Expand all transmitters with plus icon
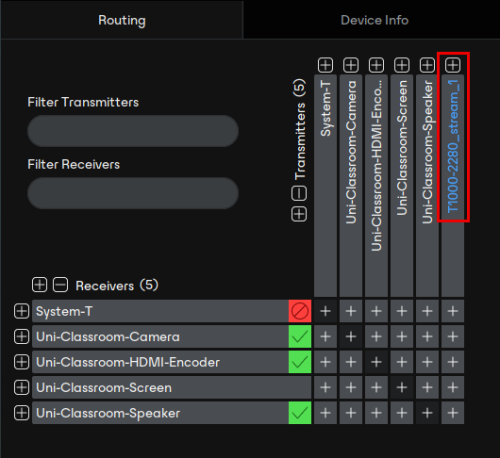The height and width of the screenshot is (458, 500). coord(299,214)
